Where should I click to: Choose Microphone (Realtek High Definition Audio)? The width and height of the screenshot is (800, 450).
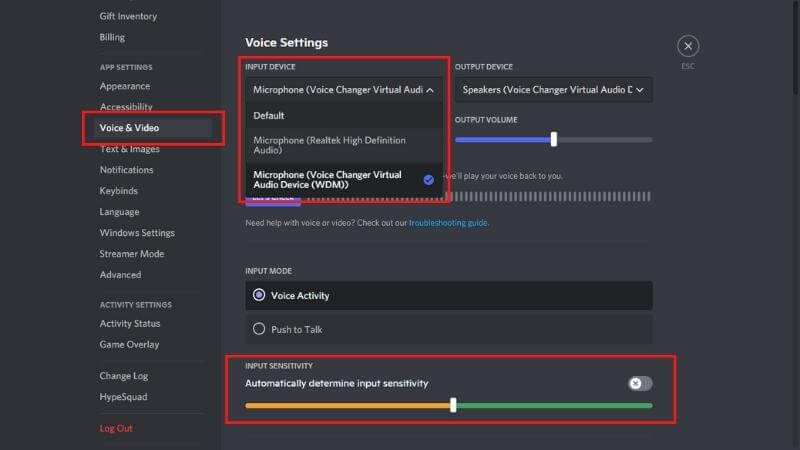click(x=344, y=145)
